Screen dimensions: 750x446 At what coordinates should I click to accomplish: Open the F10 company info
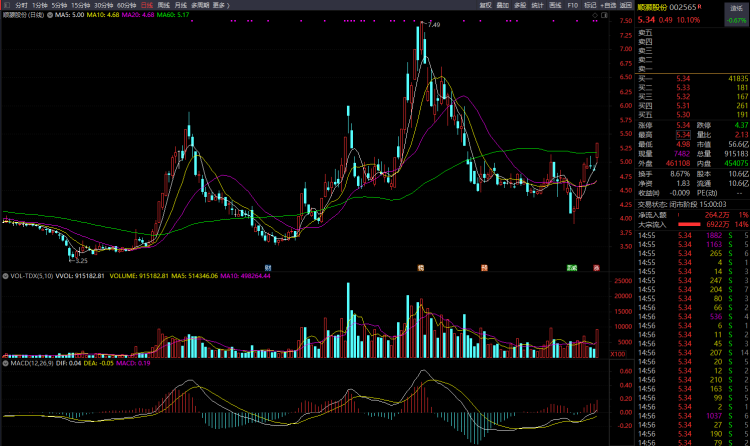click(x=572, y=5)
